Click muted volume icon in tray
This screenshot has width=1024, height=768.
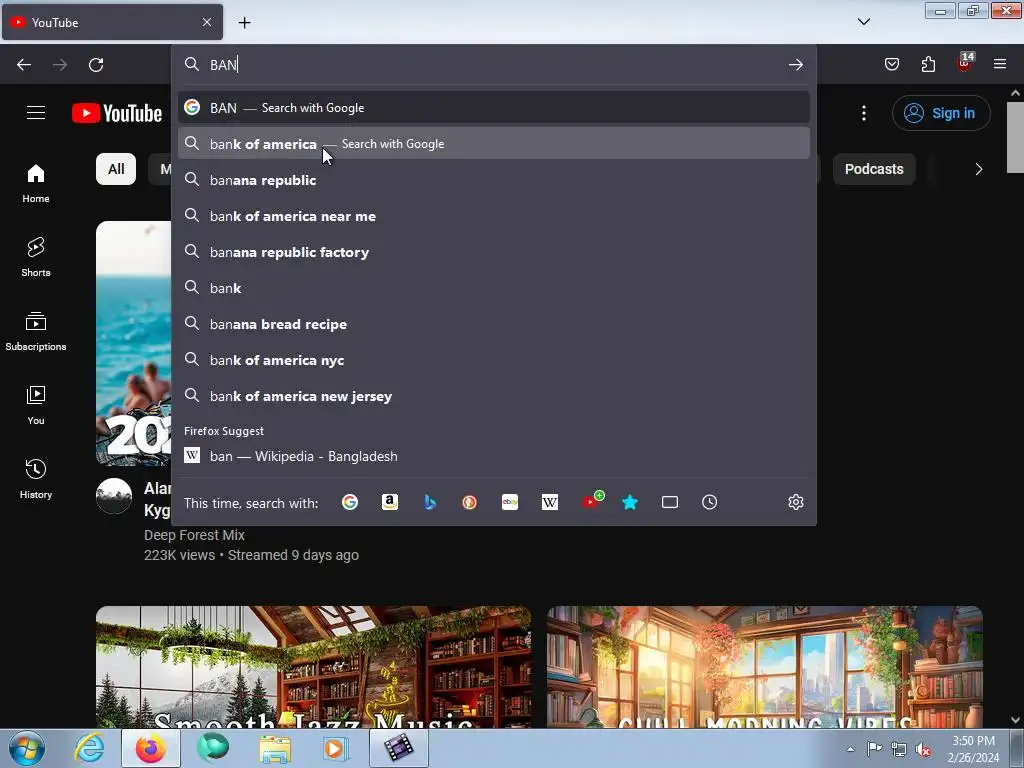pyautogui.click(x=923, y=749)
